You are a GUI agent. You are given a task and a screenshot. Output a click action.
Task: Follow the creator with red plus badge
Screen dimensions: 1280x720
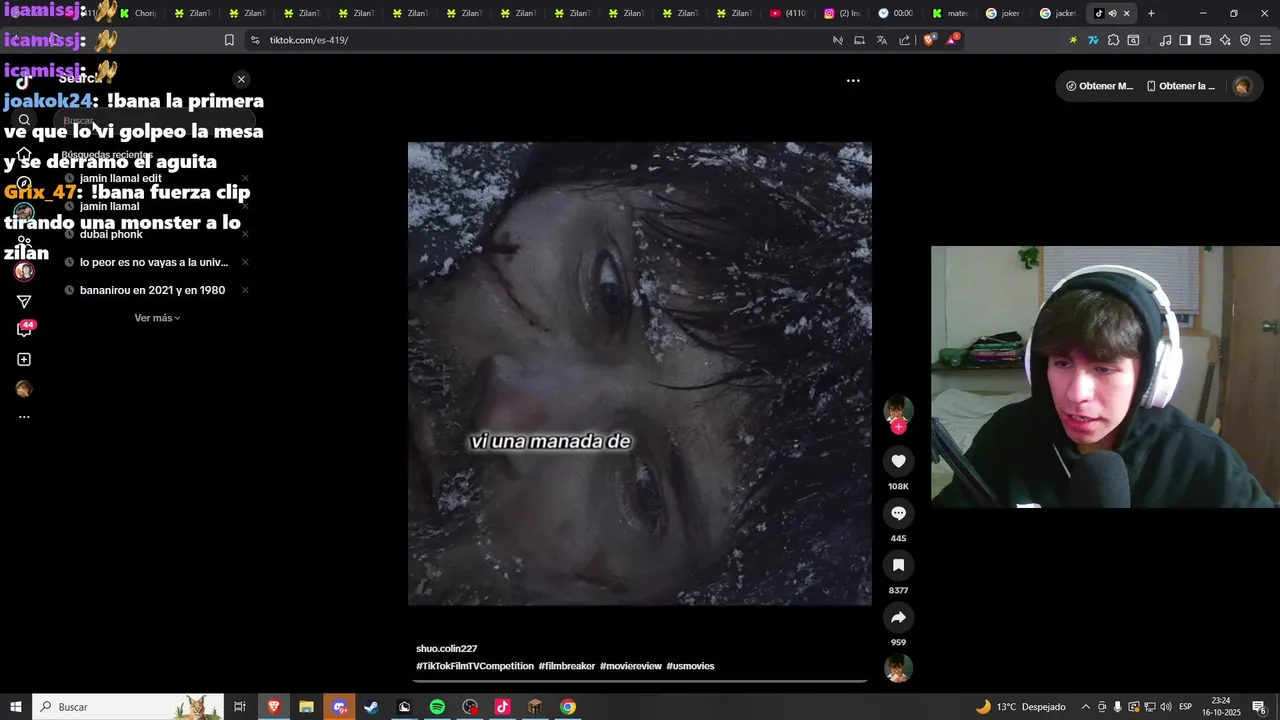click(x=899, y=427)
